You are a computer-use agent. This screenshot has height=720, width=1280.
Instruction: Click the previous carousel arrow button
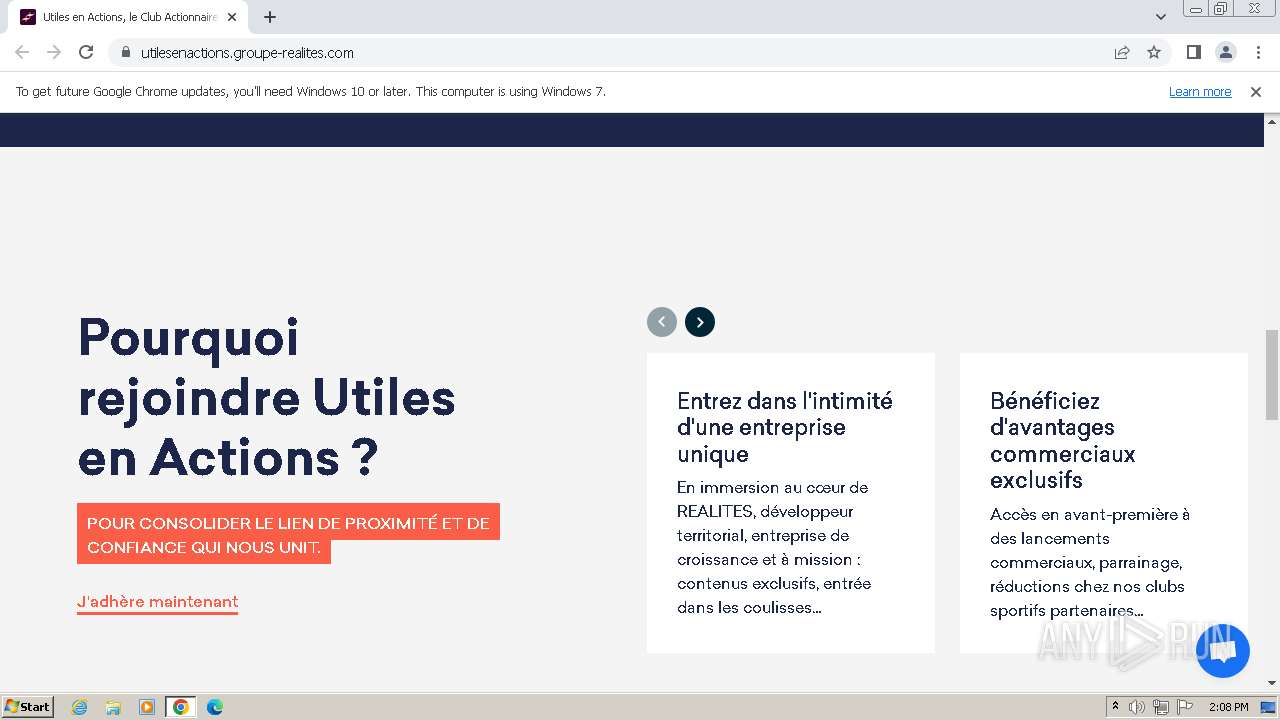[x=662, y=322]
